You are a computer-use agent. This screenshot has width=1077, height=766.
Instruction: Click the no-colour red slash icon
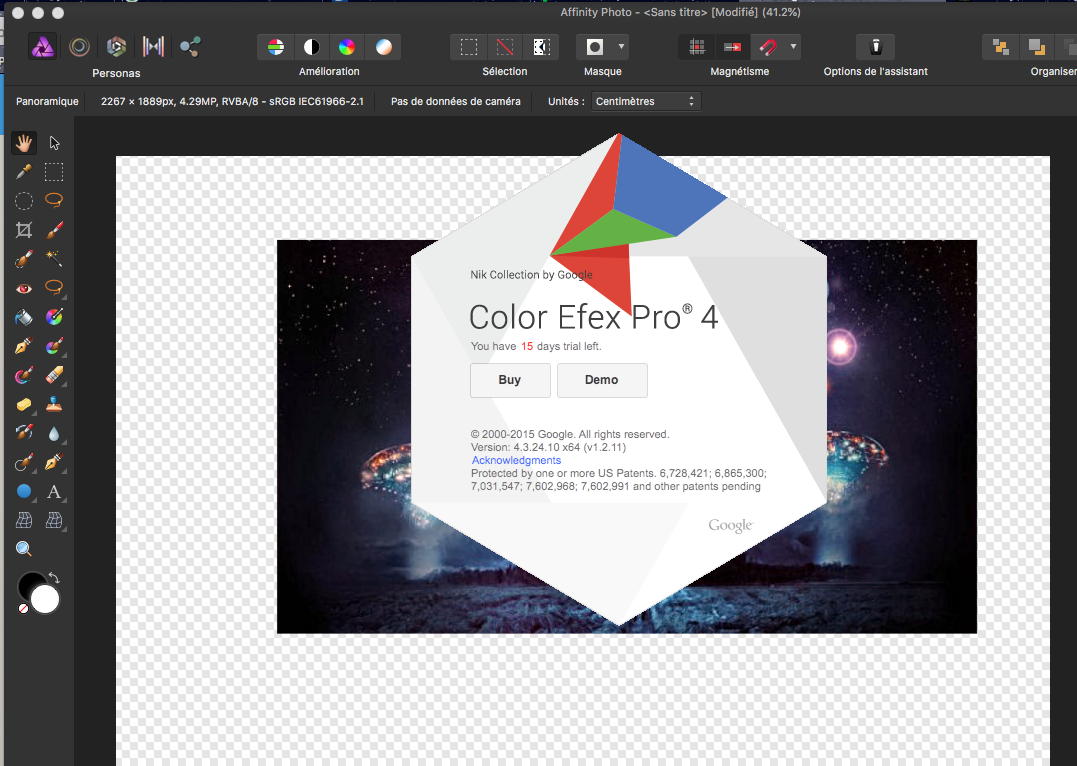point(23,609)
